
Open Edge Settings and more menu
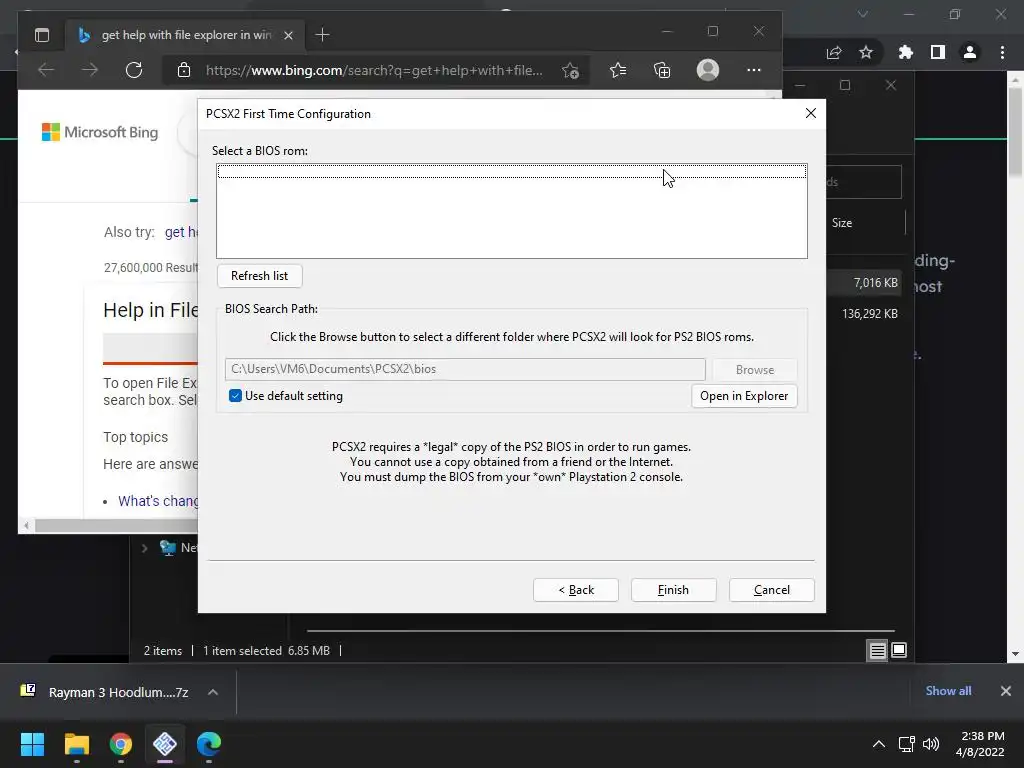754,70
